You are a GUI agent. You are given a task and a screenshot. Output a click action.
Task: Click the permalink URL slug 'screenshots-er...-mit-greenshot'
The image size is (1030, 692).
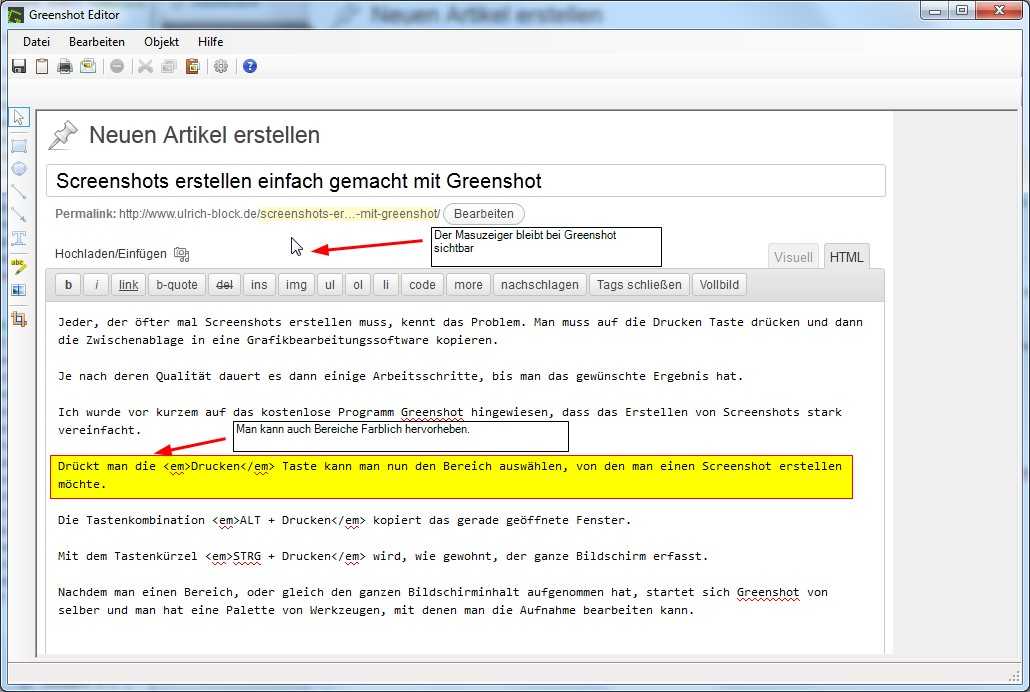click(x=349, y=214)
